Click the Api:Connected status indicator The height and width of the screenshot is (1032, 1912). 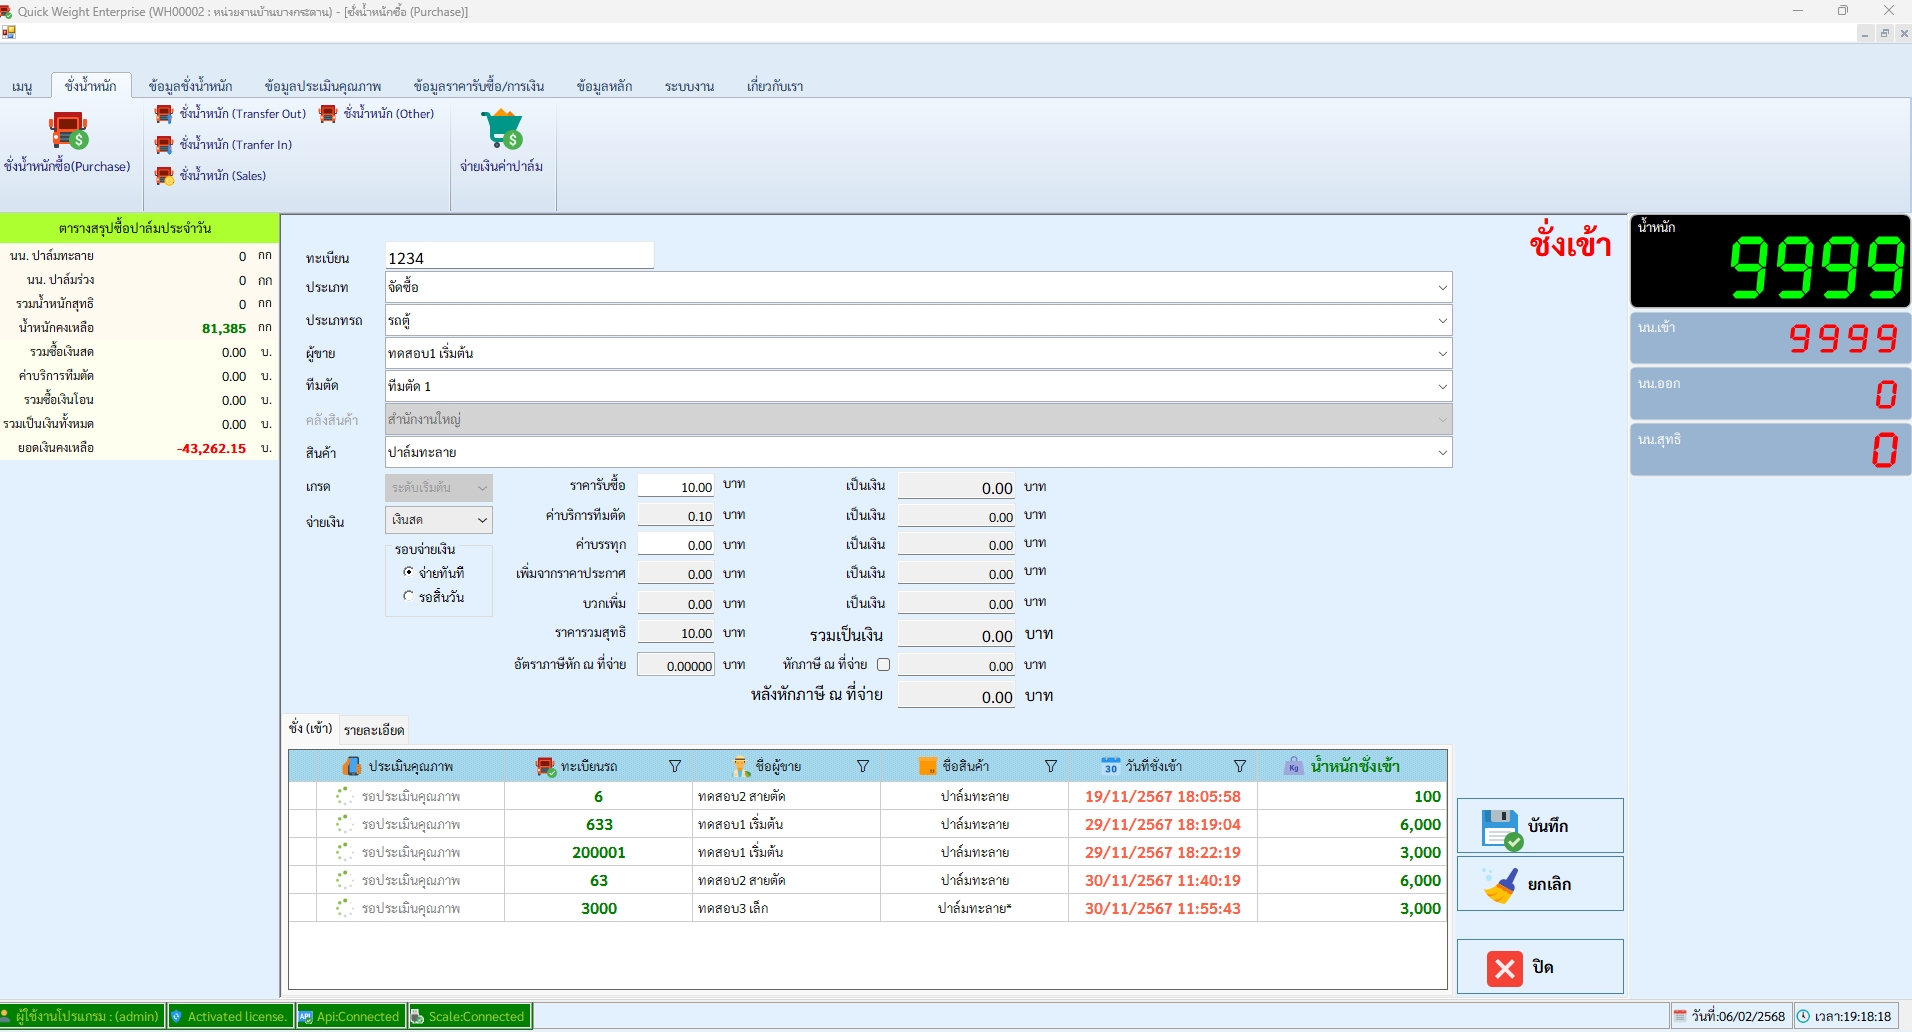[x=351, y=1017]
